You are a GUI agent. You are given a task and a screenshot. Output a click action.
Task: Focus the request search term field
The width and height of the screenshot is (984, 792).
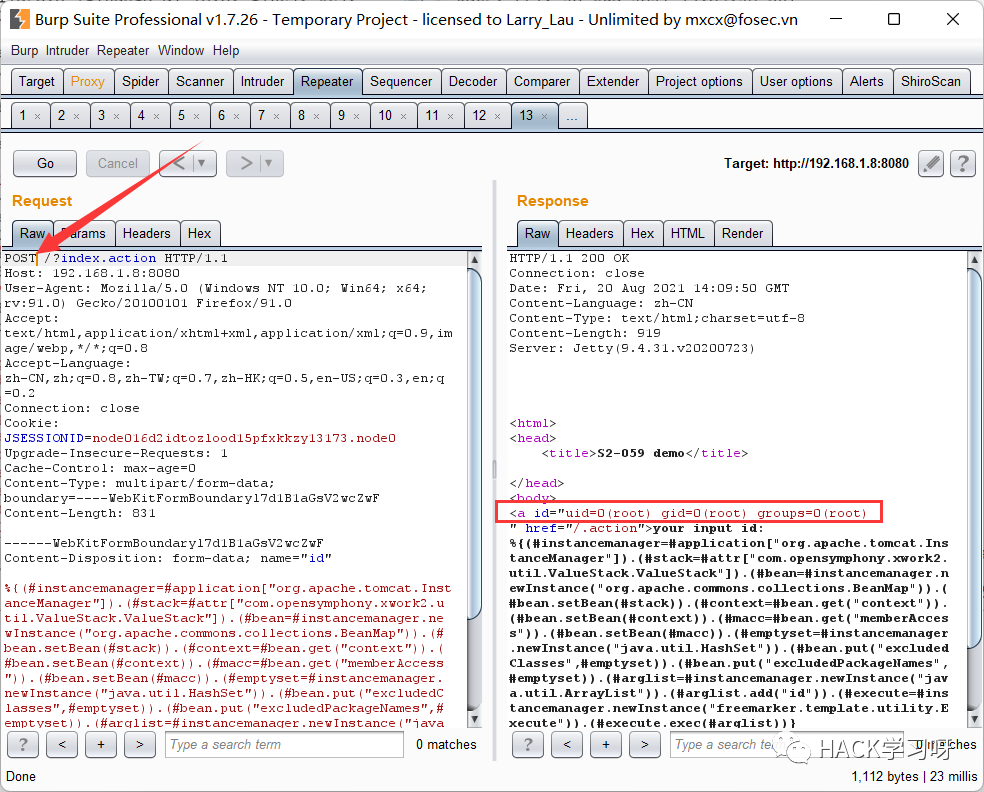(284, 745)
